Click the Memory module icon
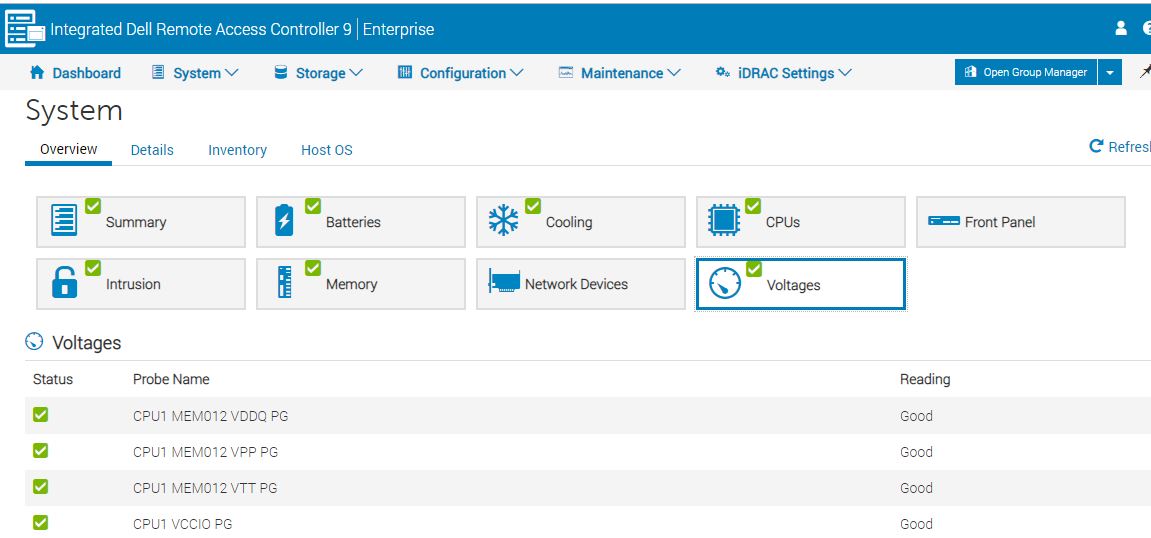This screenshot has height=538, width=1151. point(284,284)
